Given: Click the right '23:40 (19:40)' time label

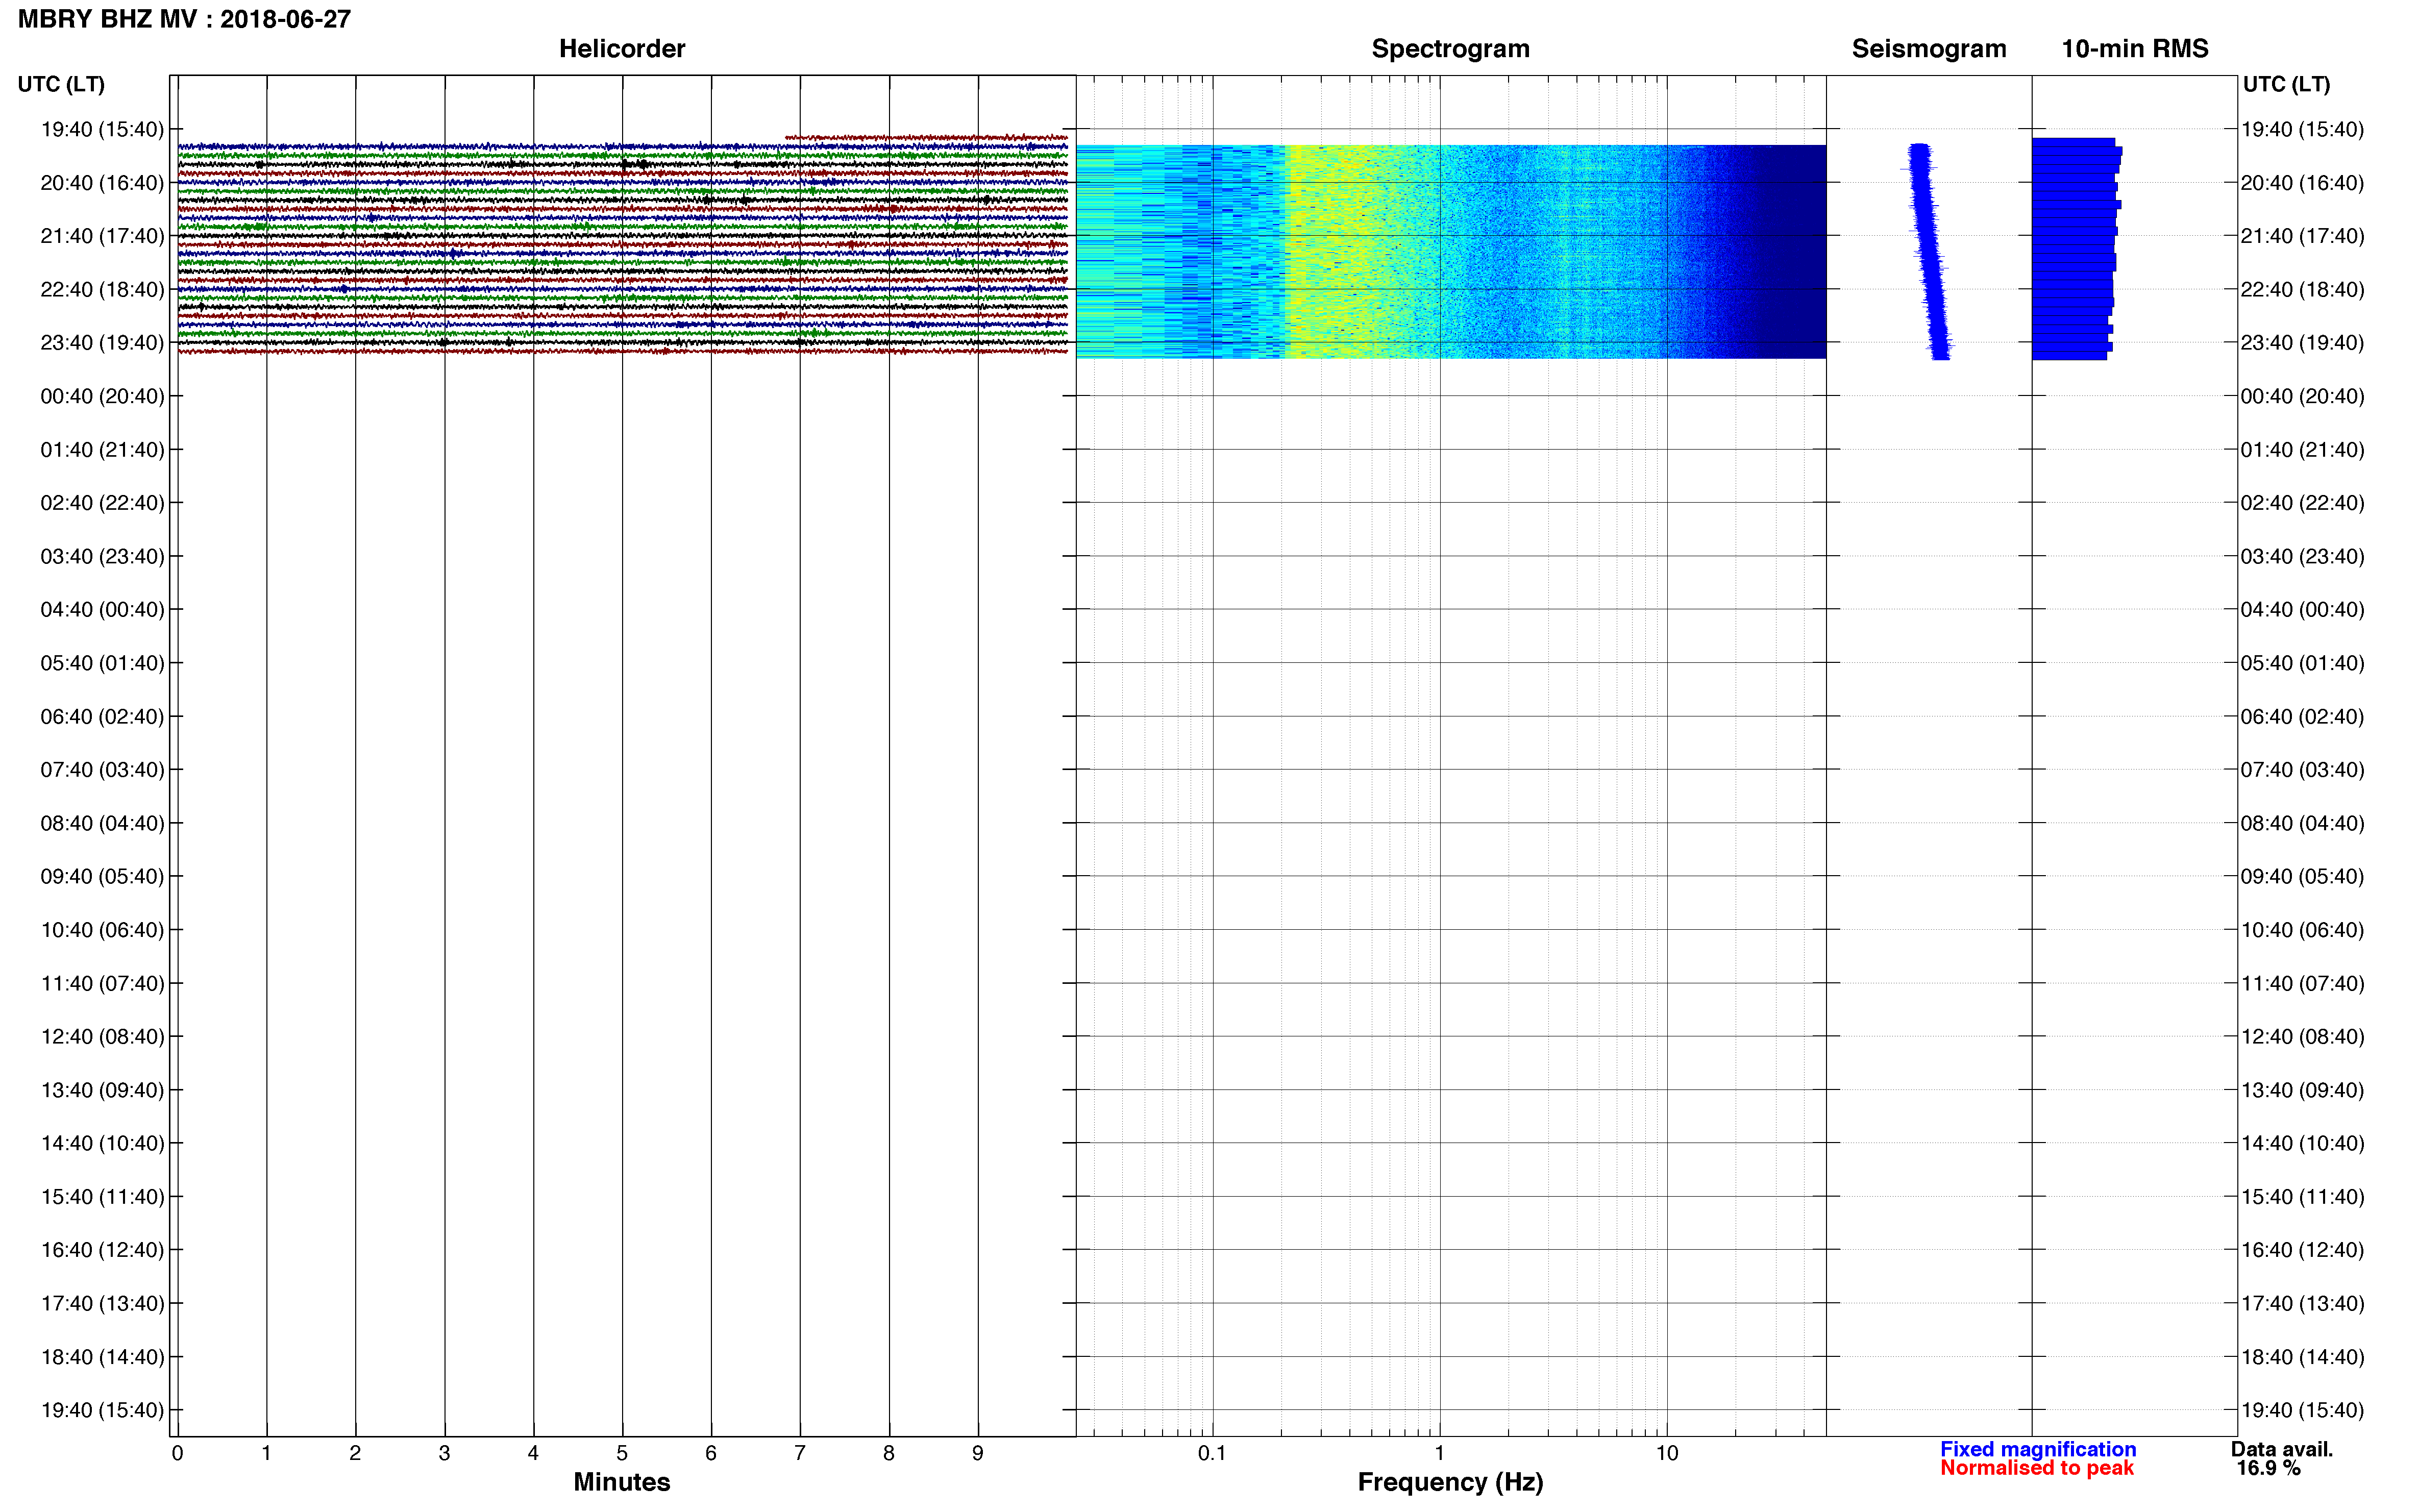Looking at the screenshot, I should click(2302, 343).
